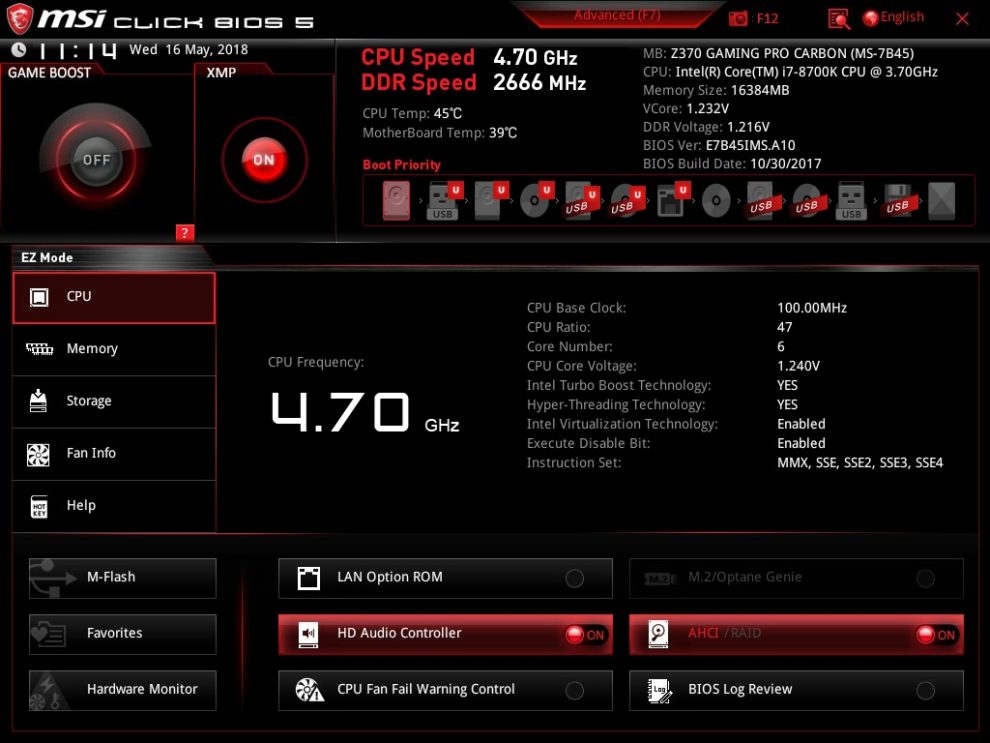
Task: Open the BIOS search icon
Action: coord(838,18)
